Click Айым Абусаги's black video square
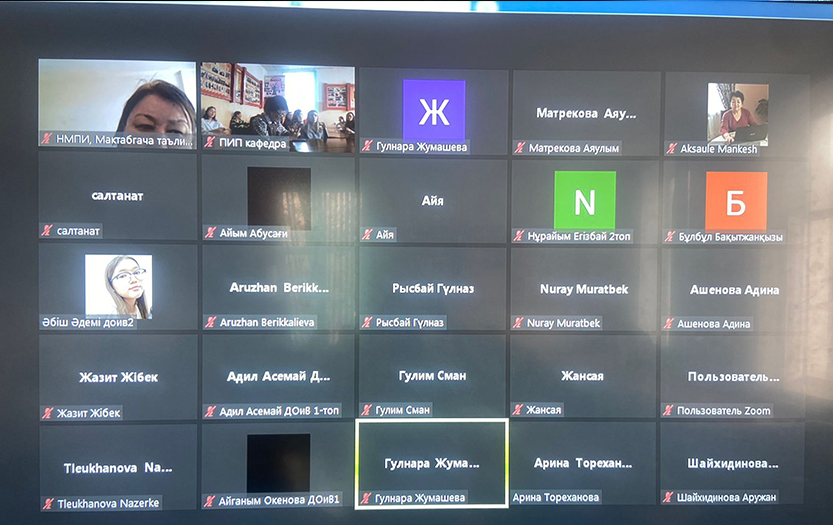833x525 pixels. [x=279, y=197]
